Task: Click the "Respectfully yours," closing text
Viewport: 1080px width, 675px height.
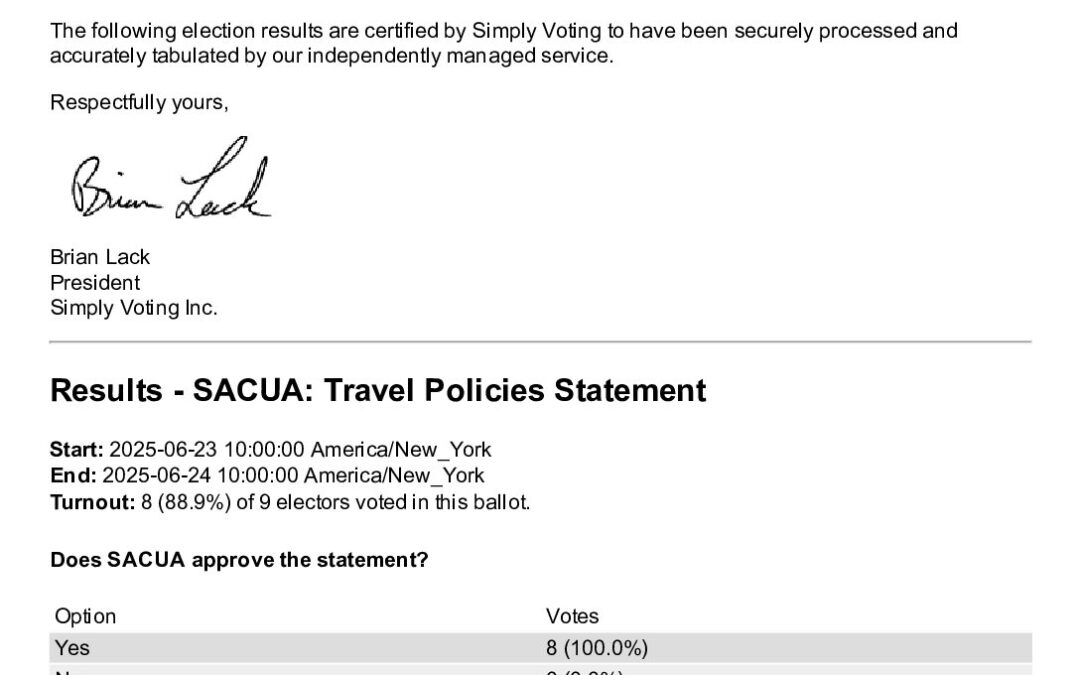Action: [x=139, y=103]
